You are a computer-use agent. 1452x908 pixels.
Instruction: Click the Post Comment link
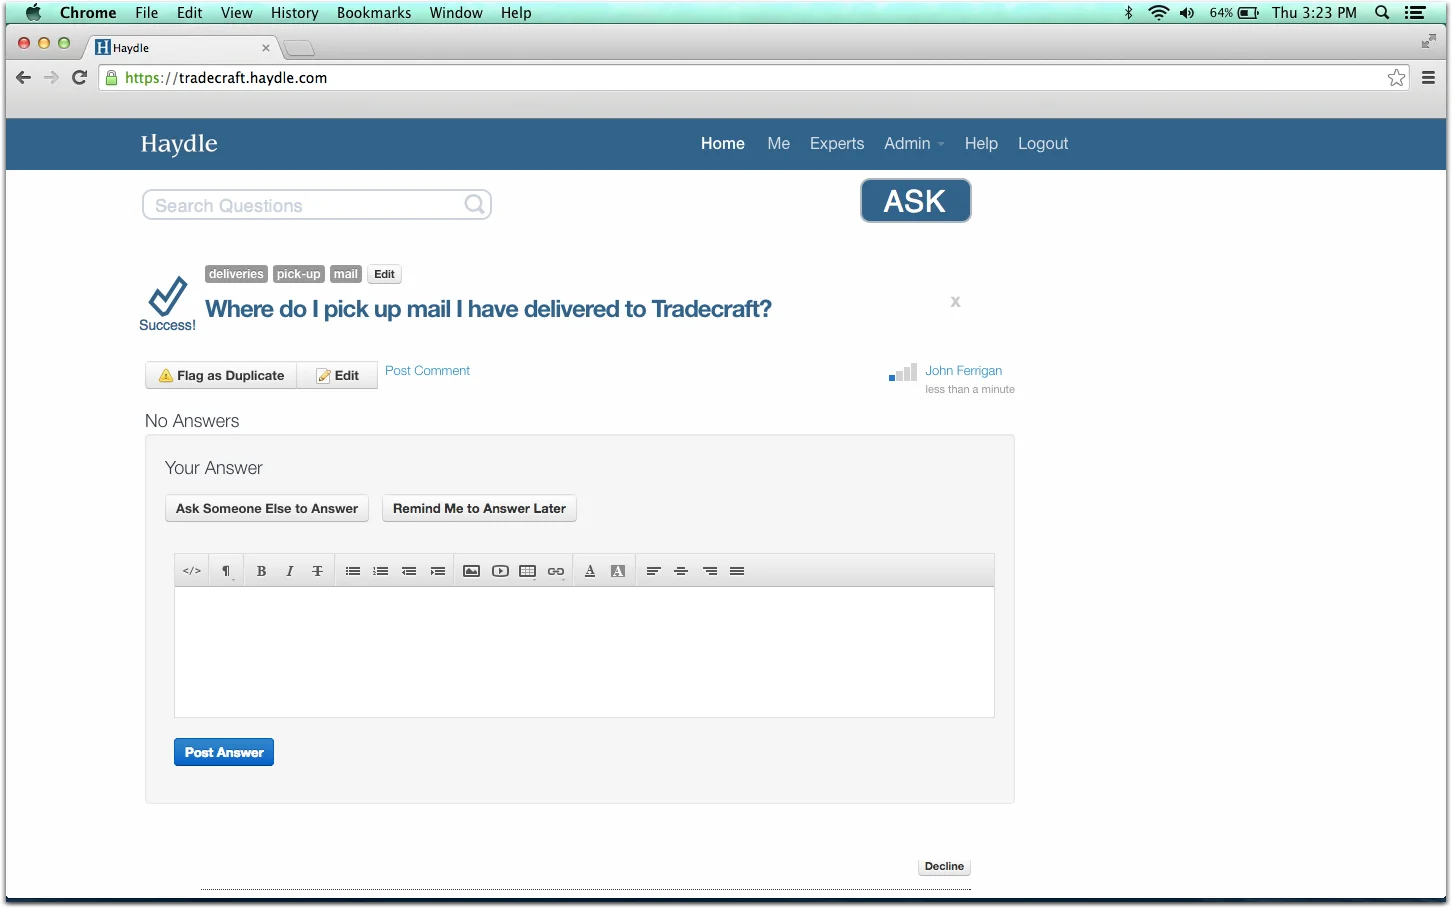click(427, 371)
